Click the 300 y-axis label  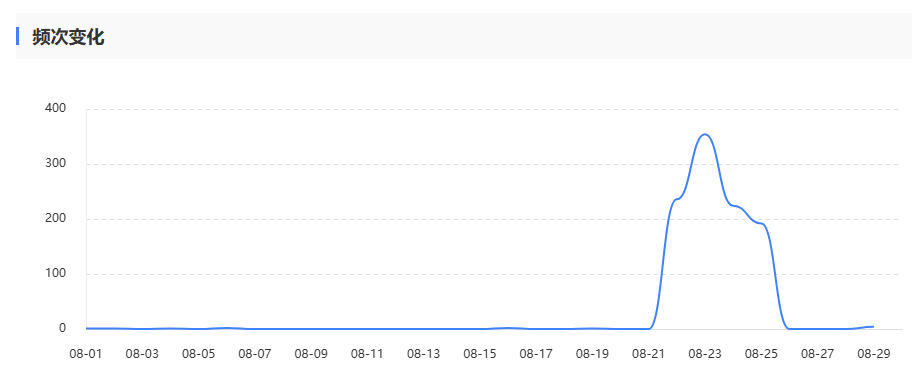click(55, 164)
